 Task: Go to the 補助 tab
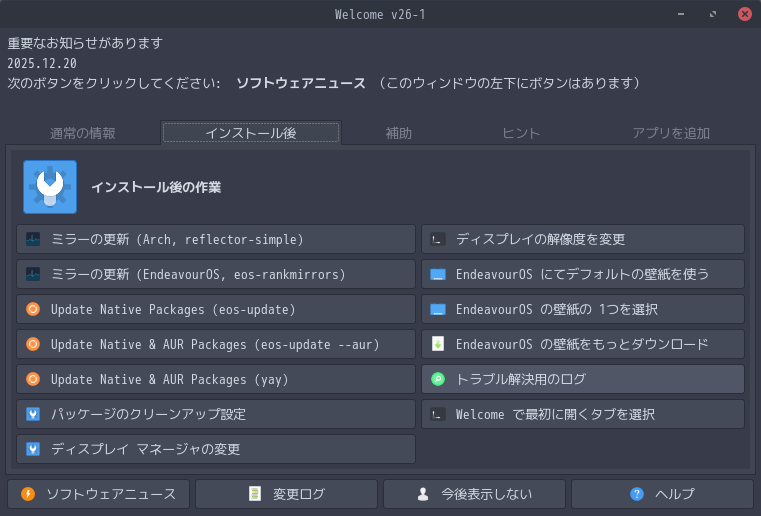(399, 133)
